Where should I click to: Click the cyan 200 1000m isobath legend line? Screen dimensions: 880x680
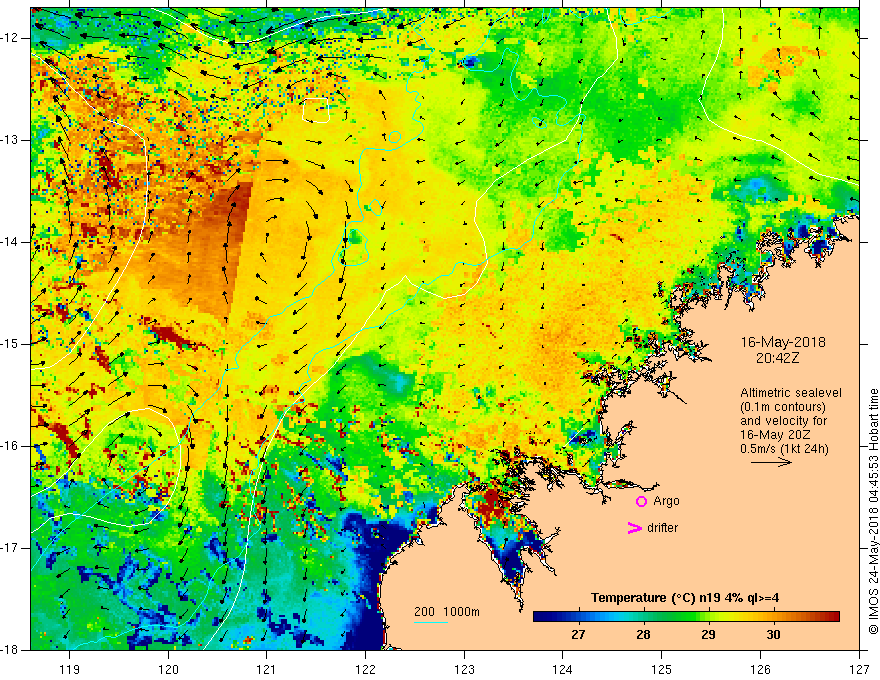[x=431, y=622]
